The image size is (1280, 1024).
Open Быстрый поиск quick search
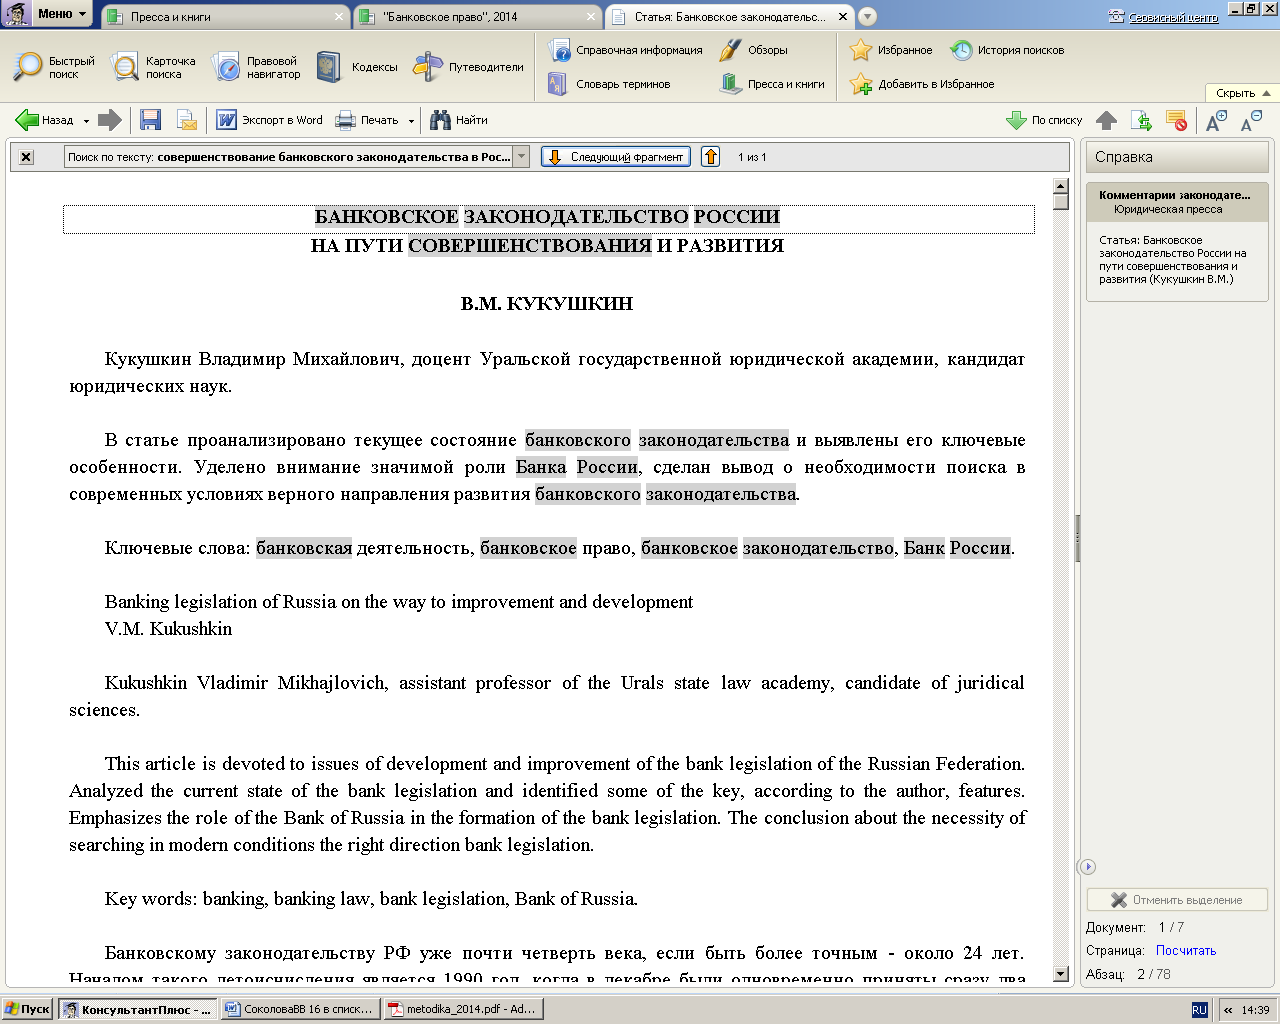[x=54, y=67]
